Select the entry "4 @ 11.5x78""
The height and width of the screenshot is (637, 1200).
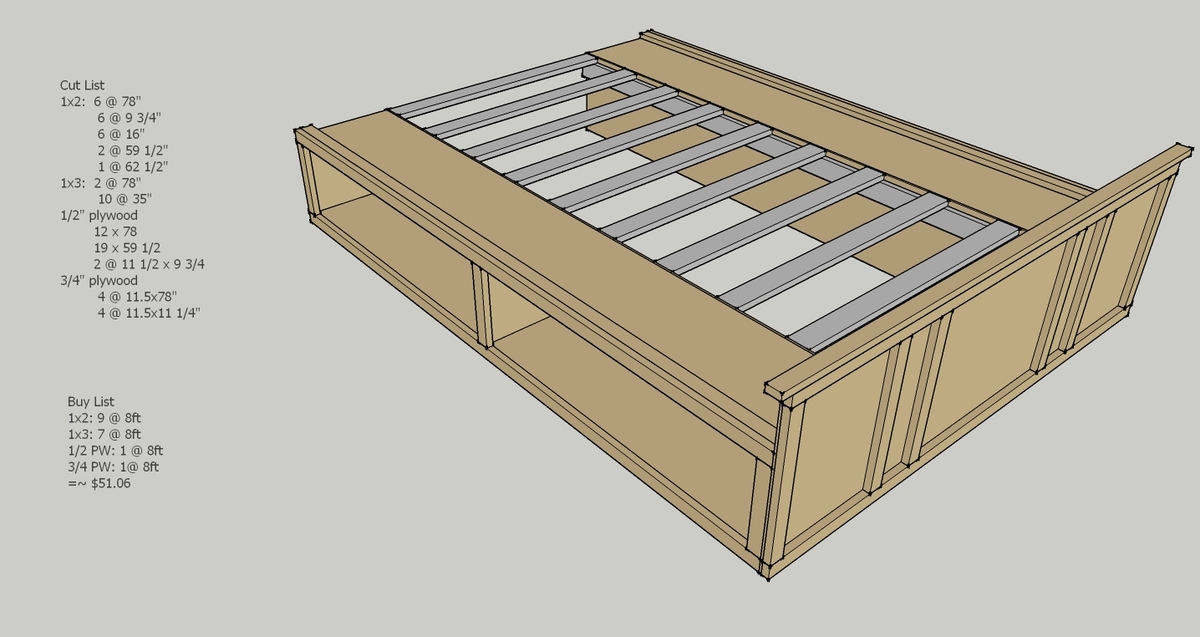(x=137, y=297)
